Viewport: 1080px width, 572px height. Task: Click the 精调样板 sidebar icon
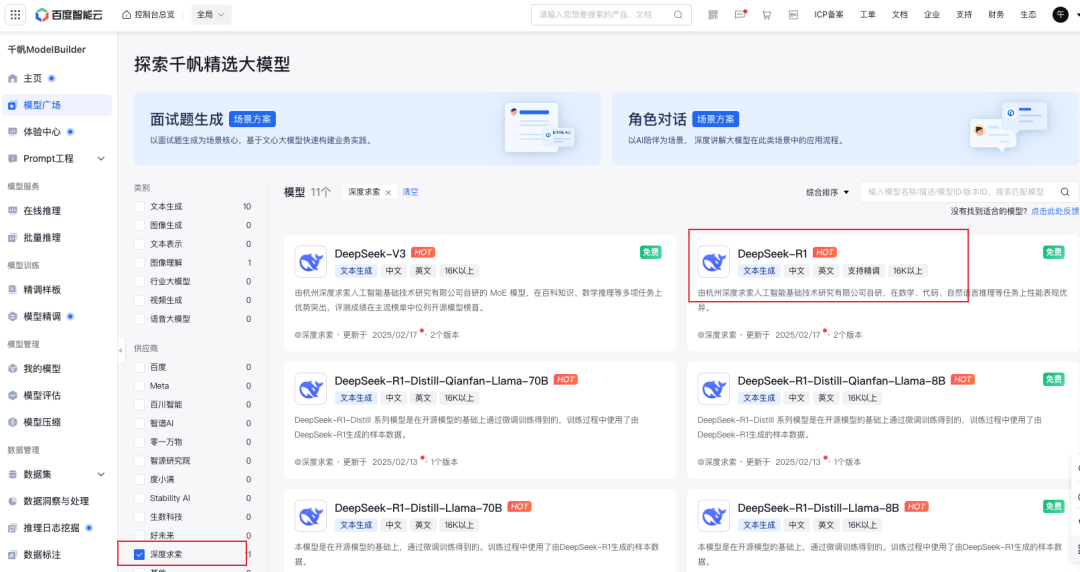[x=12, y=290]
